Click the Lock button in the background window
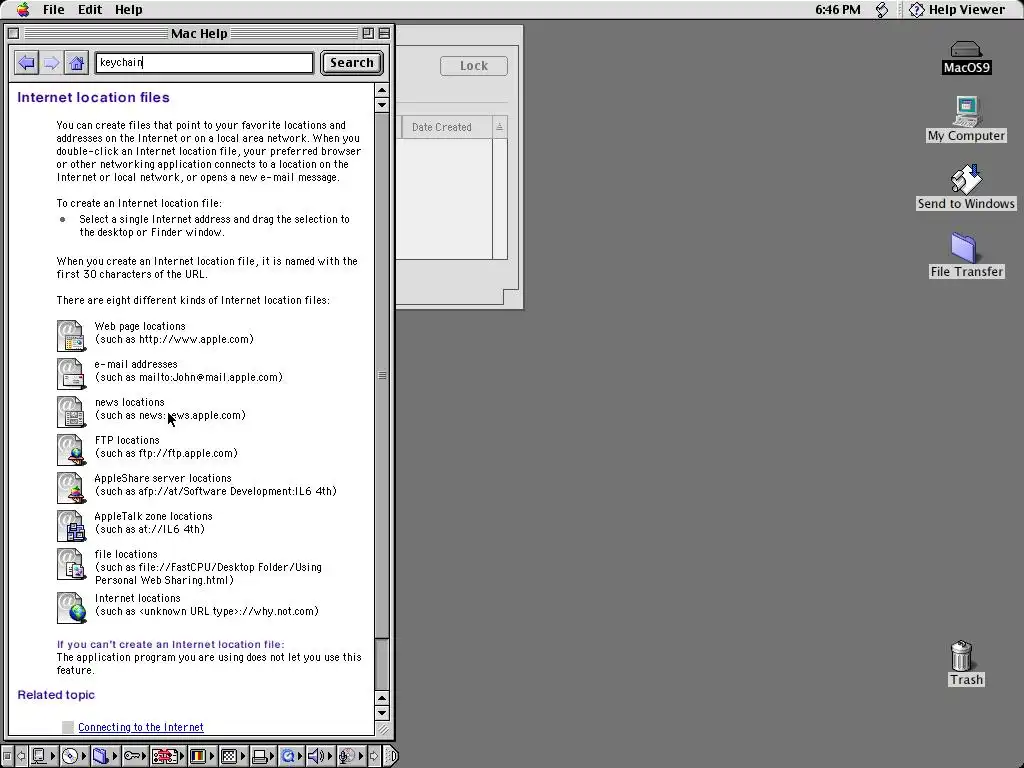 point(473,66)
